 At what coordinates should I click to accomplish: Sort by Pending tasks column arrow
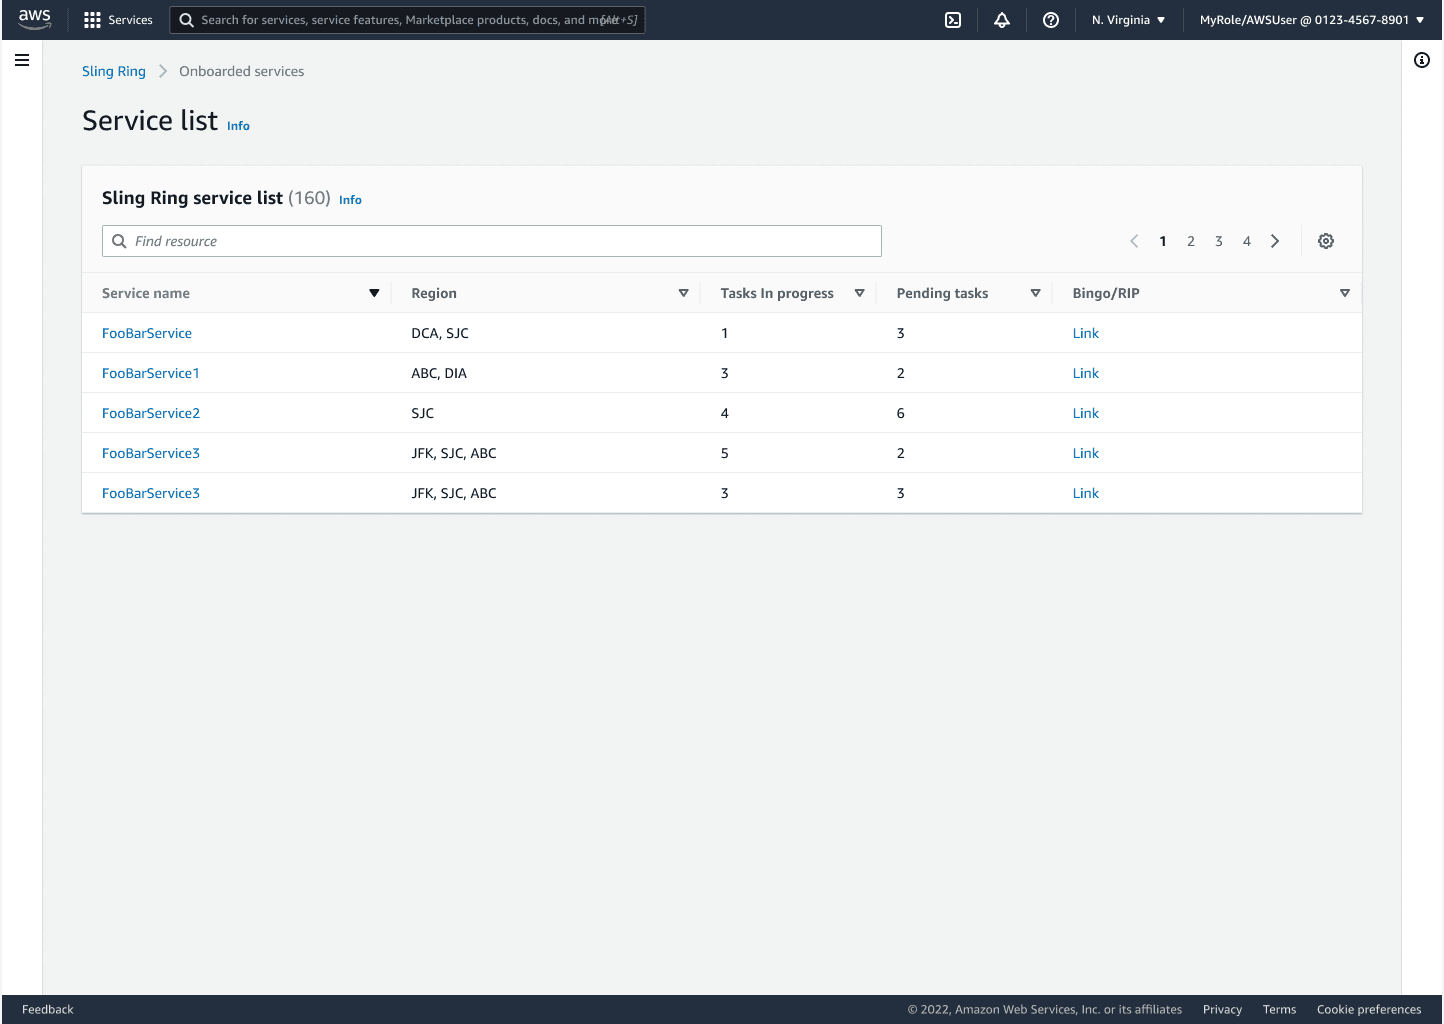[x=1035, y=293]
